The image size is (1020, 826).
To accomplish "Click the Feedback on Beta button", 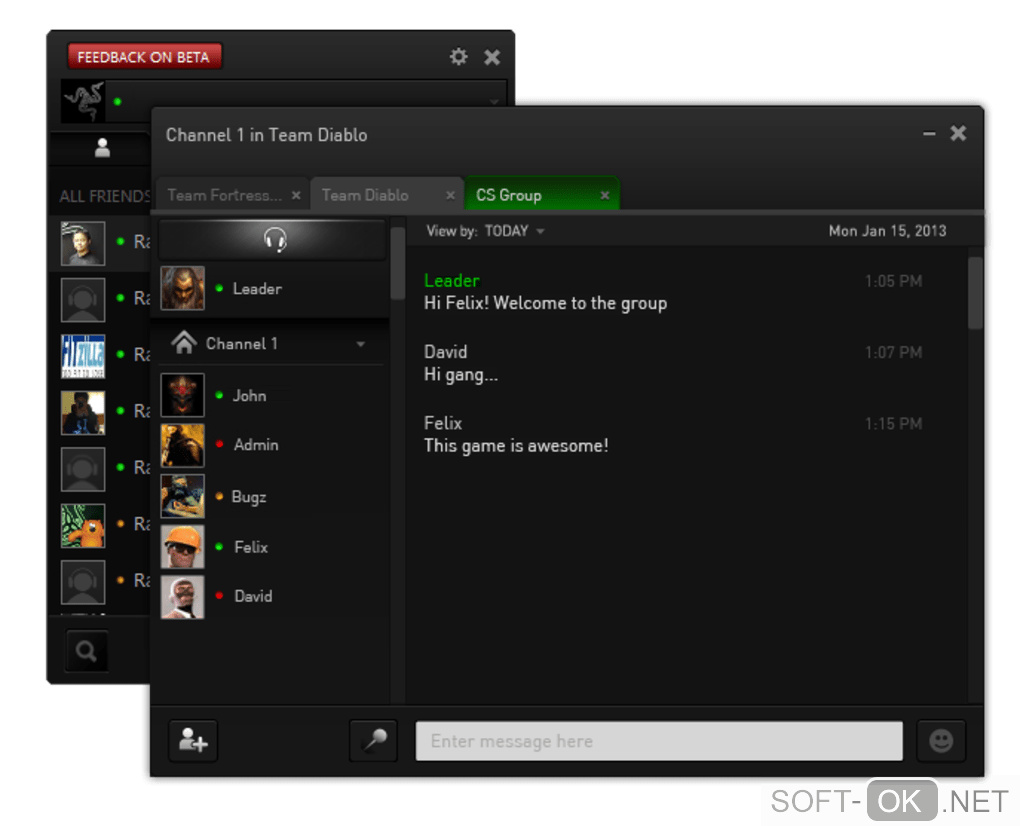I will point(144,57).
